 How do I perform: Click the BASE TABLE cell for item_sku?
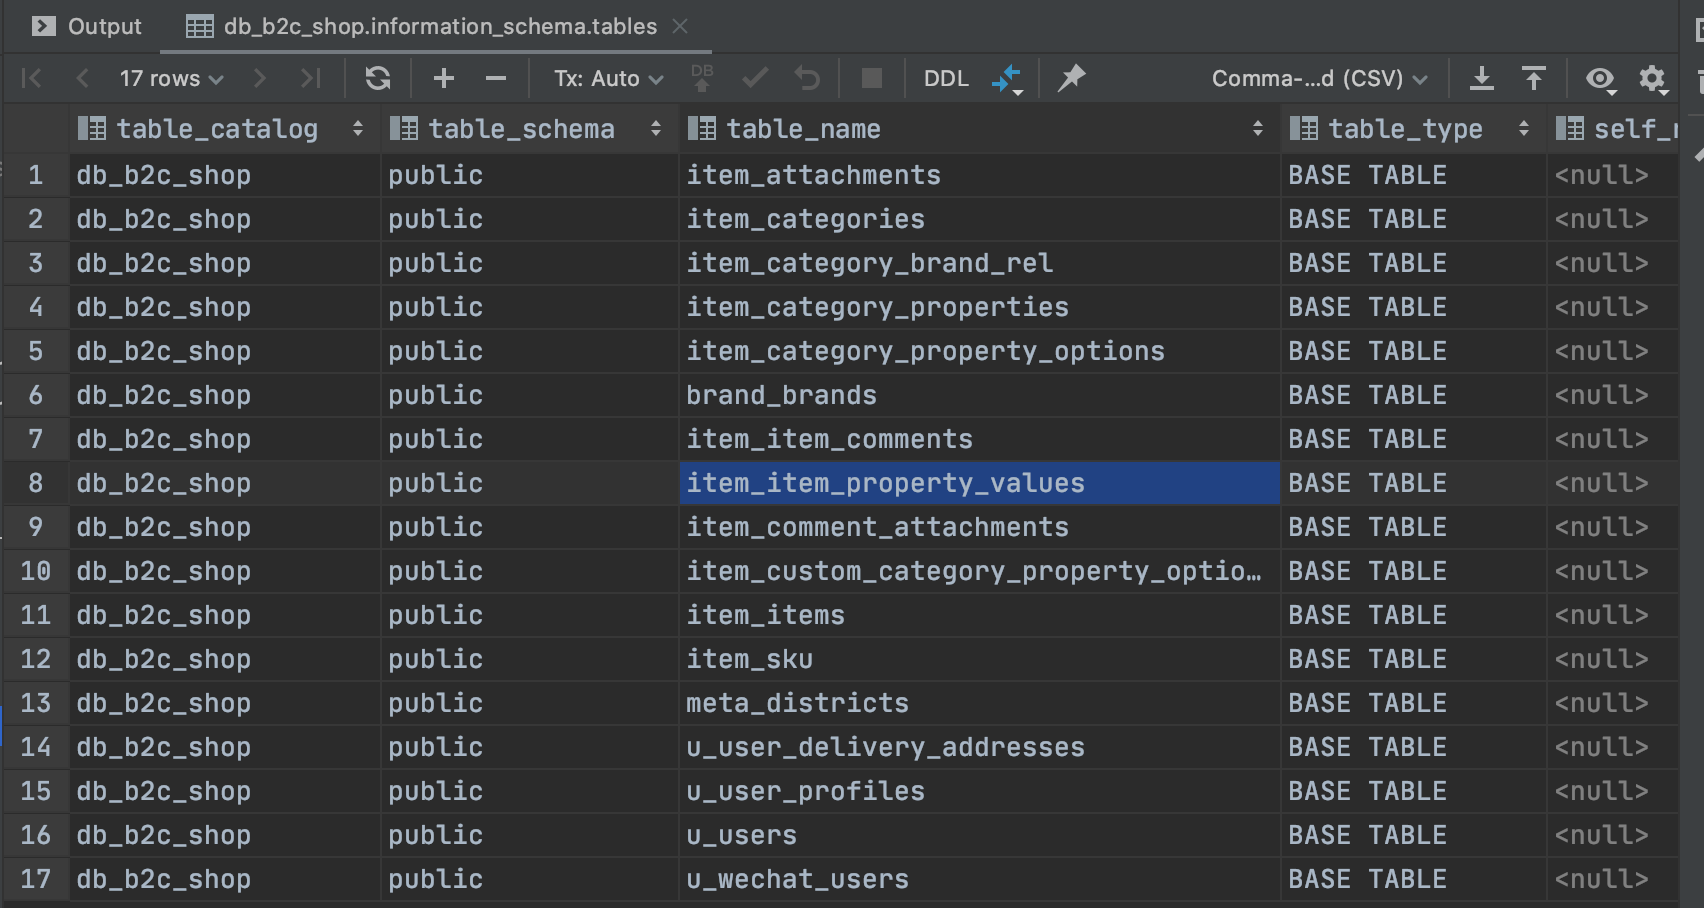[1414, 659]
